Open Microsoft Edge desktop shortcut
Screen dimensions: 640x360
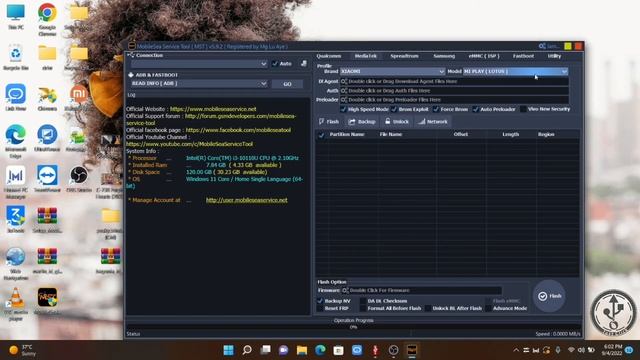point(16,141)
